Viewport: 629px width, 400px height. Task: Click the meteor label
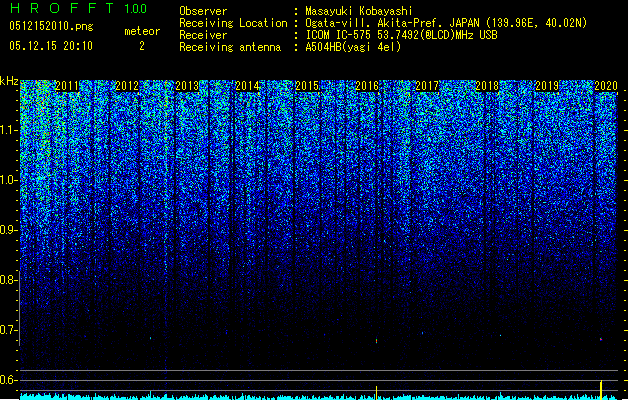click(142, 31)
